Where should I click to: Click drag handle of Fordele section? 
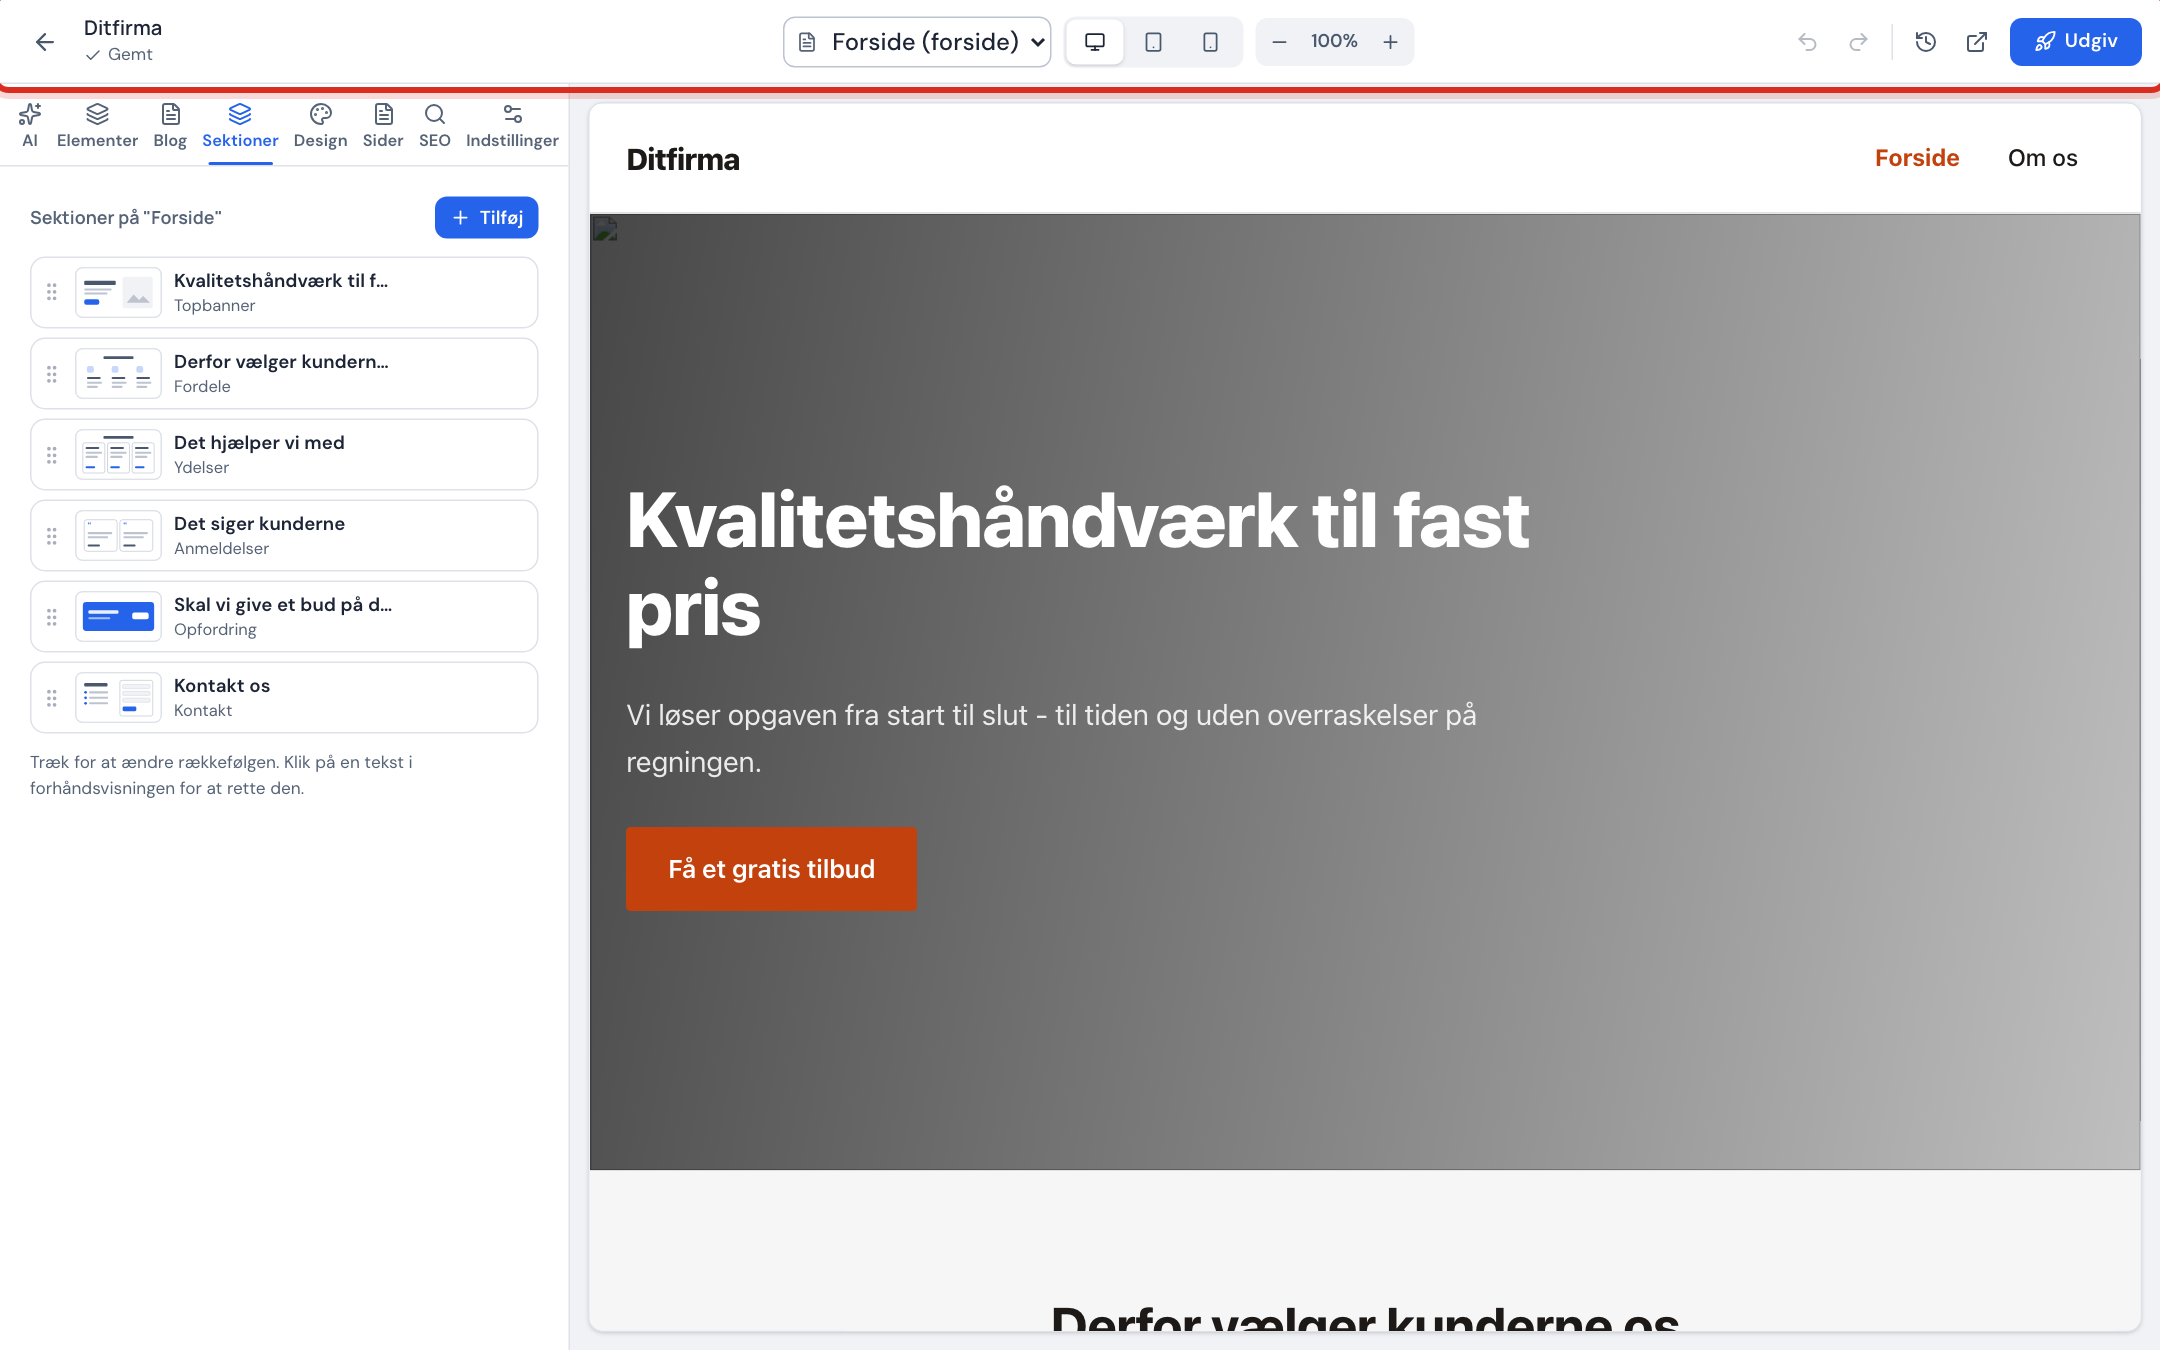point(52,373)
